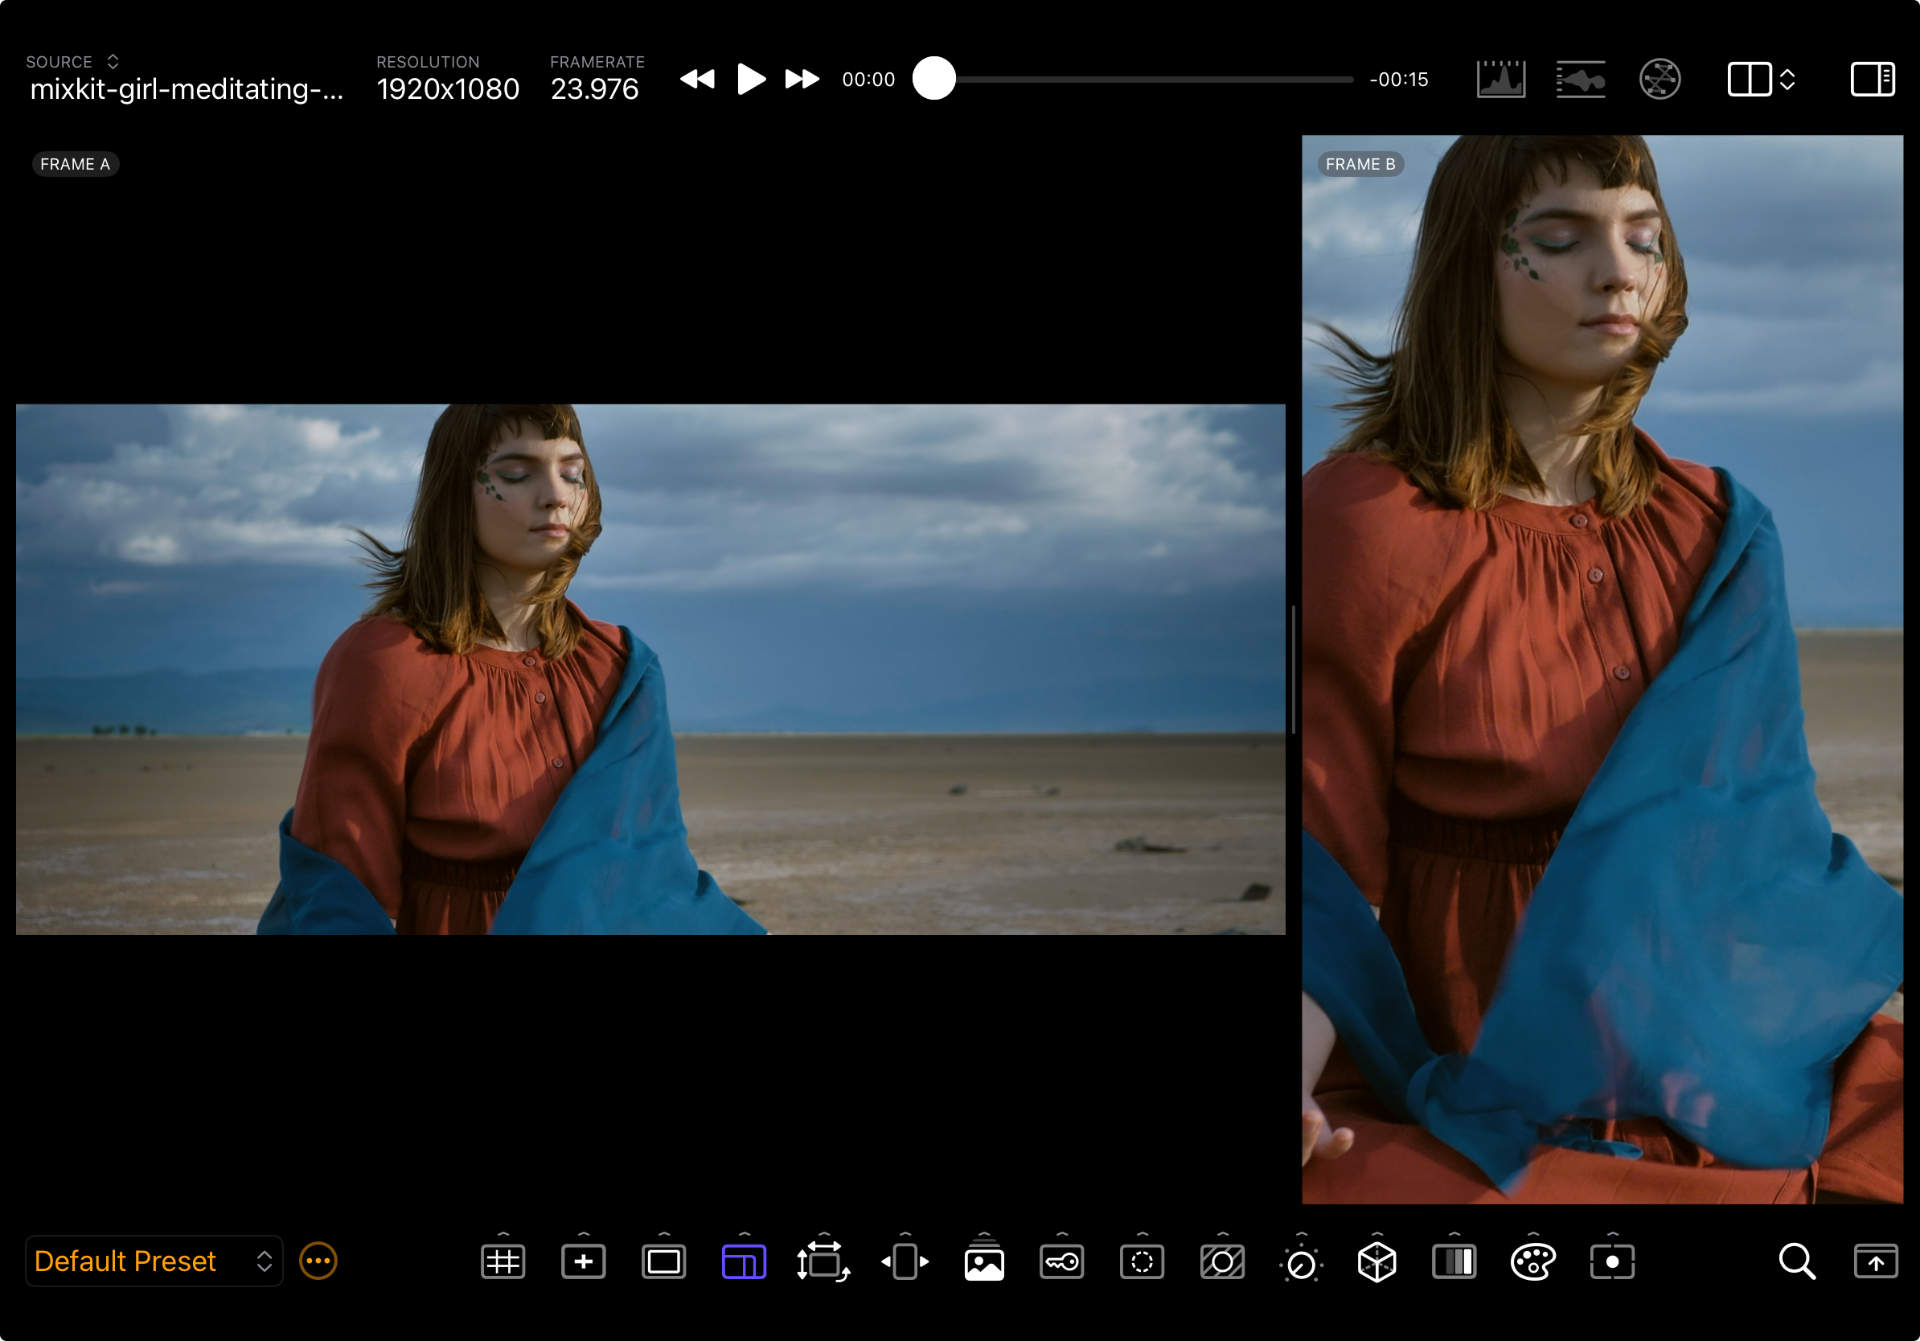Click the center crosshair marker tool

click(x=583, y=1262)
